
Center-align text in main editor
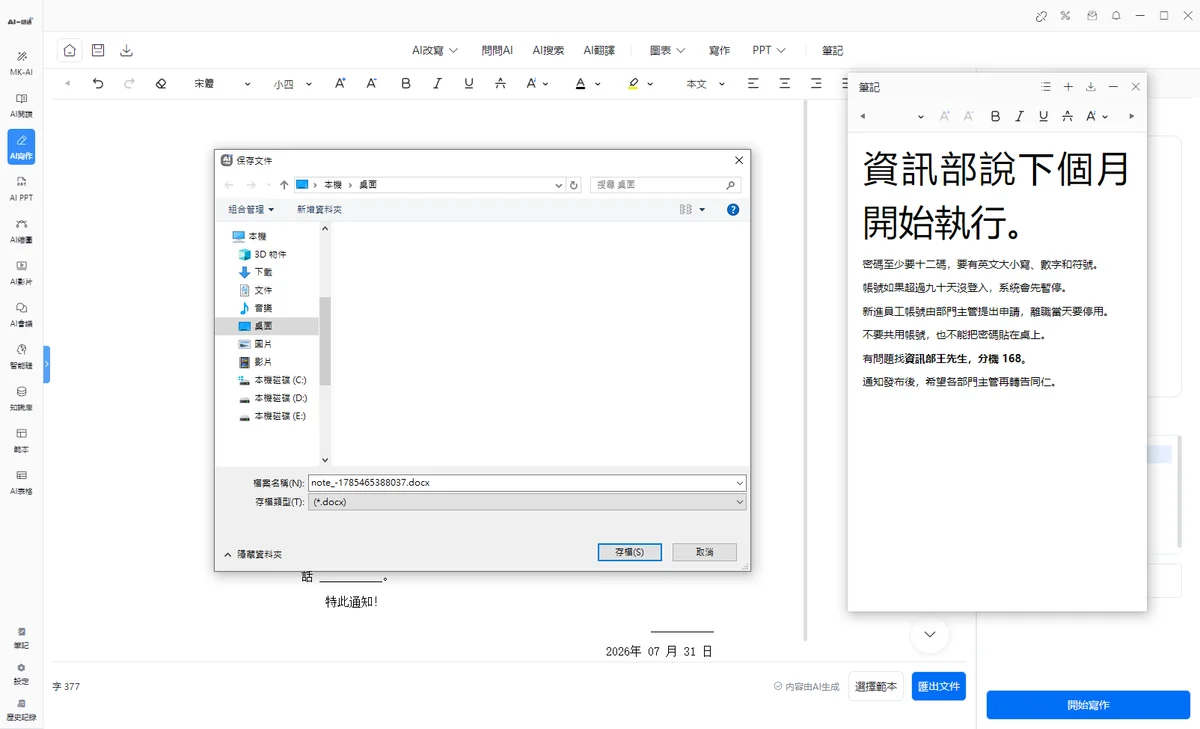pos(785,84)
